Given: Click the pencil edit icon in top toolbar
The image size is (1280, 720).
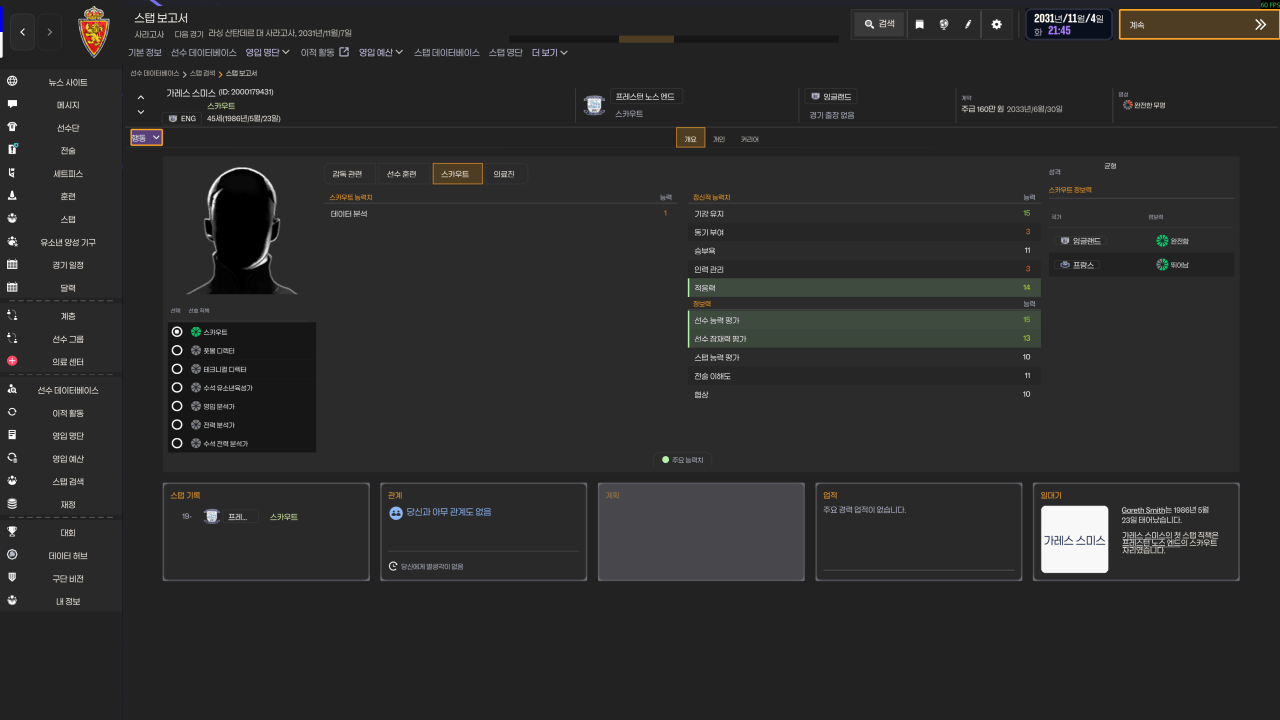Looking at the screenshot, I should tap(968, 24).
